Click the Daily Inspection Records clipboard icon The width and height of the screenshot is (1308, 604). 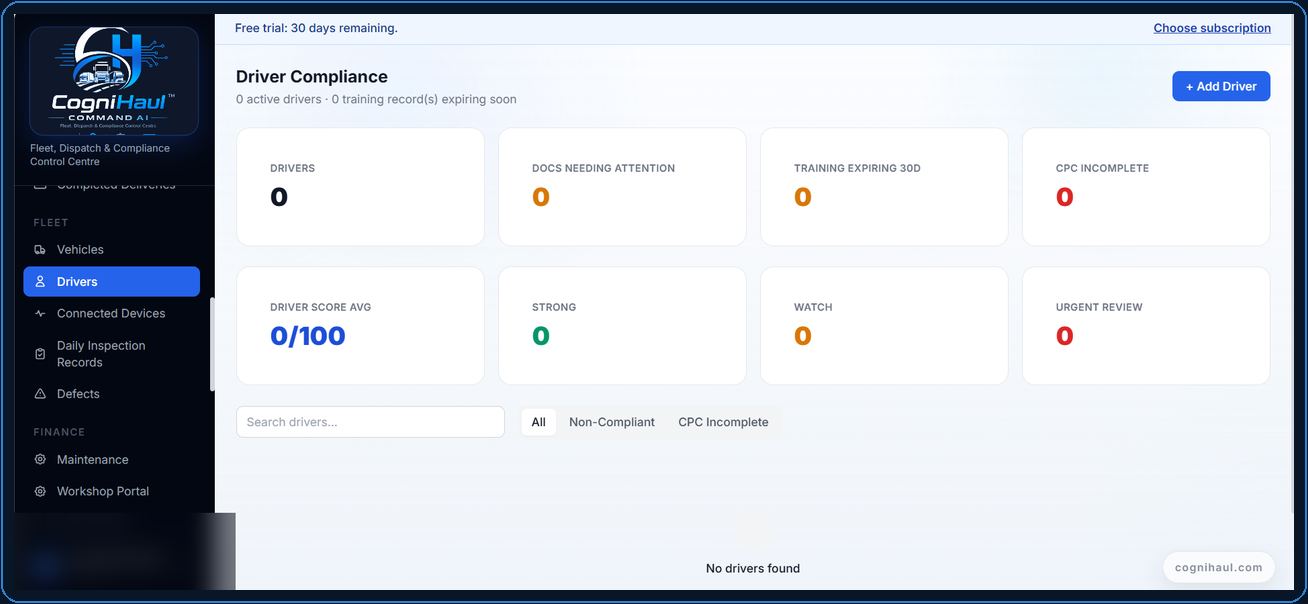coord(40,354)
